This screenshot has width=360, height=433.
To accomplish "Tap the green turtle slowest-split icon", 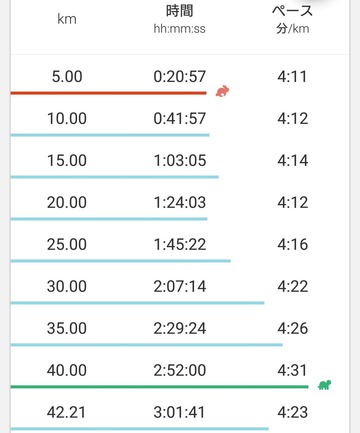I will (324, 385).
